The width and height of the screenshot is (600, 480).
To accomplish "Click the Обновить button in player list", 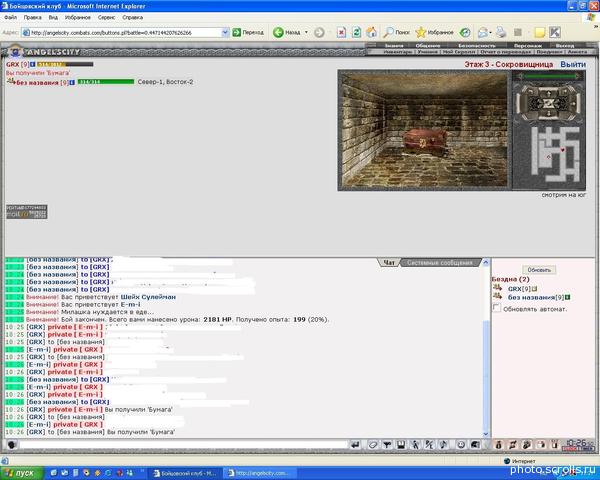I will pos(539,270).
